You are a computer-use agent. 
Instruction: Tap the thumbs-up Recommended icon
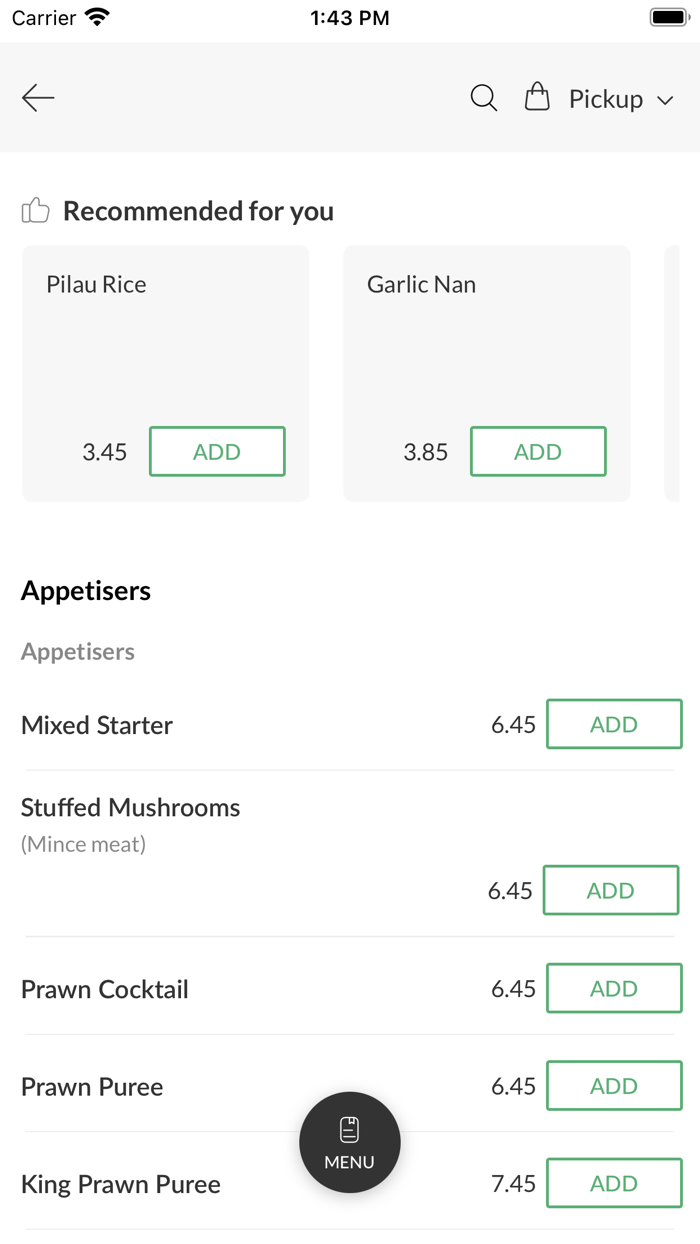36,210
